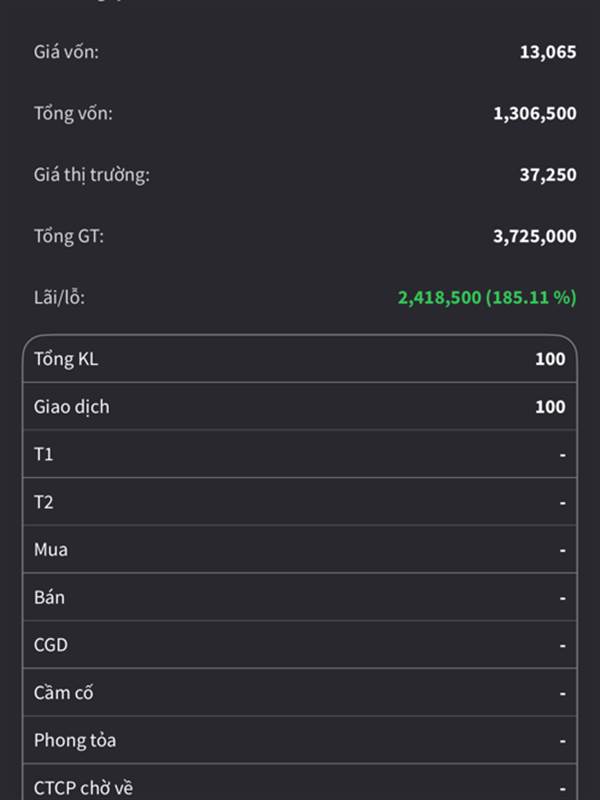Tap the Giao dịch row label
Image resolution: width=600 pixels, height=800 pixels.
pos(72,407)
